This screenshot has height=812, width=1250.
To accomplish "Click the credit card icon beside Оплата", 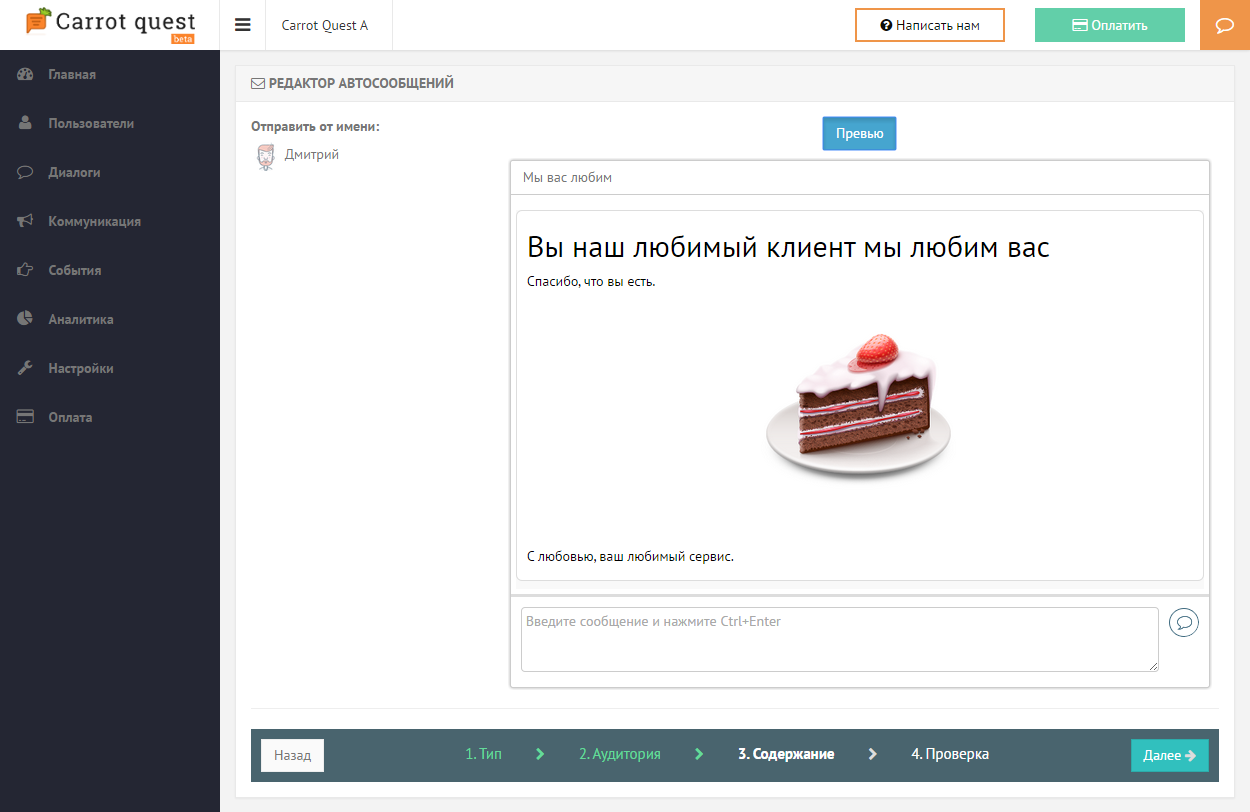I will pos(26,417).
